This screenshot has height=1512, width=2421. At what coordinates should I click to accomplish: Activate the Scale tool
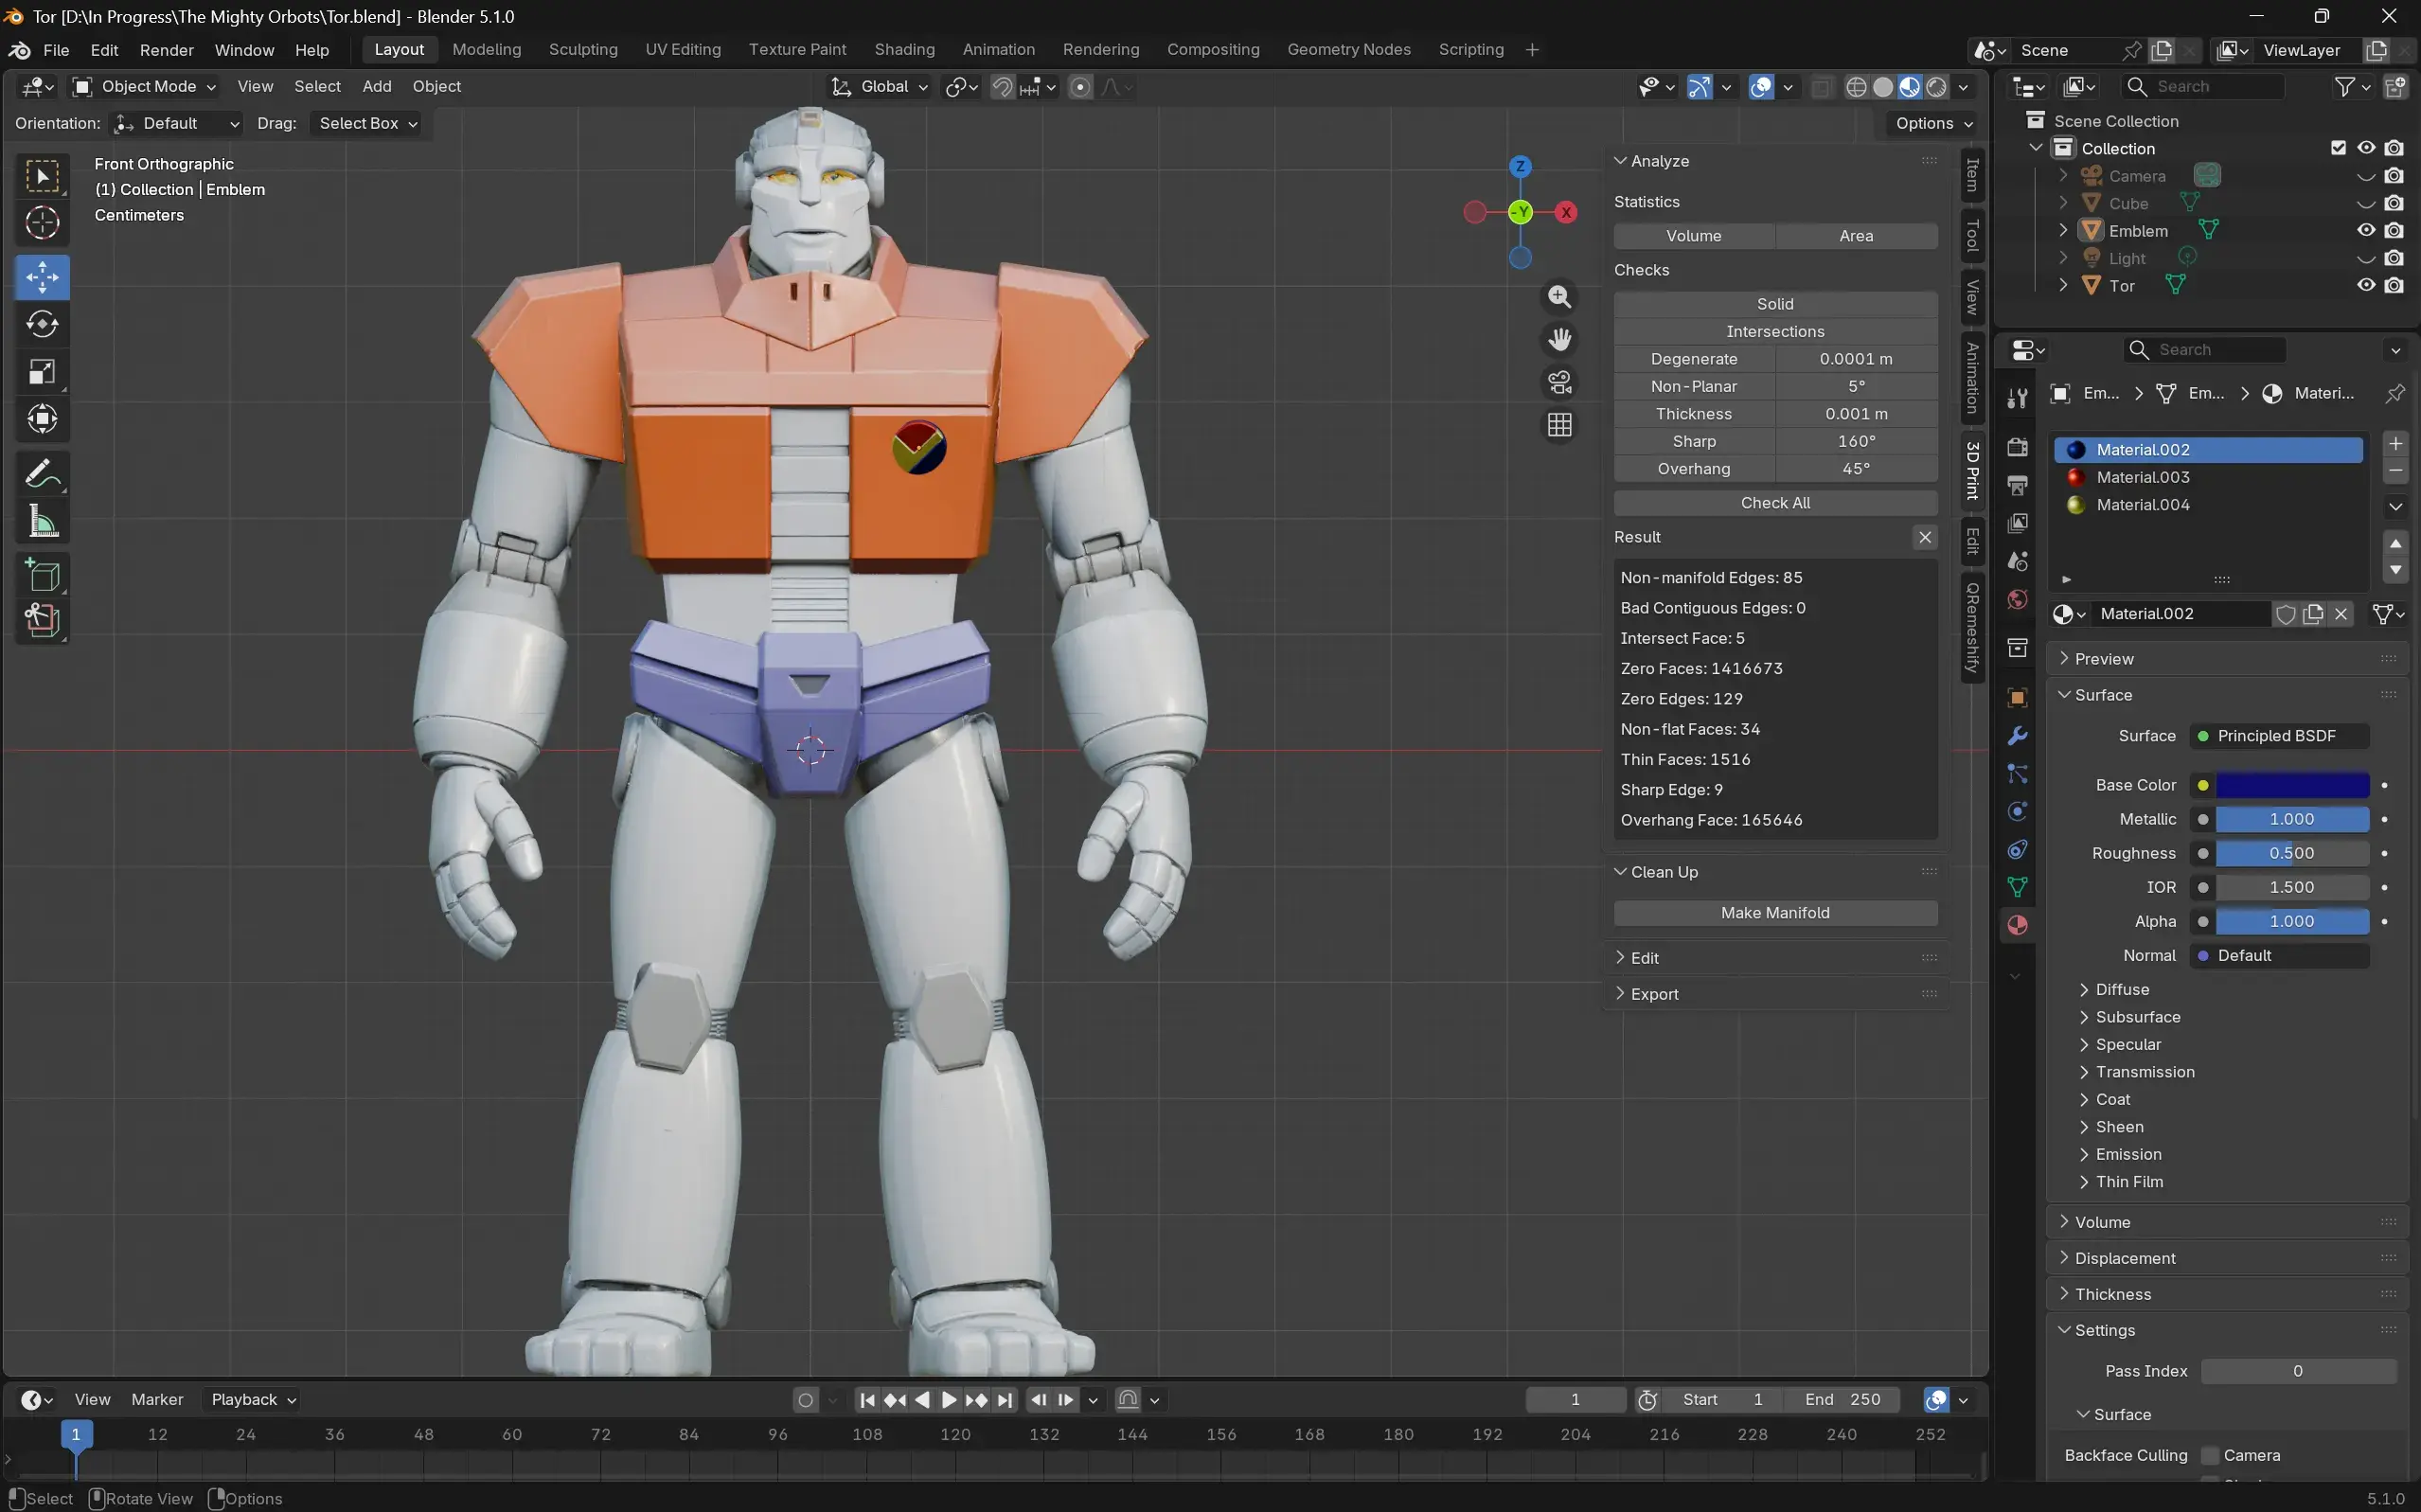pos(42,372)
